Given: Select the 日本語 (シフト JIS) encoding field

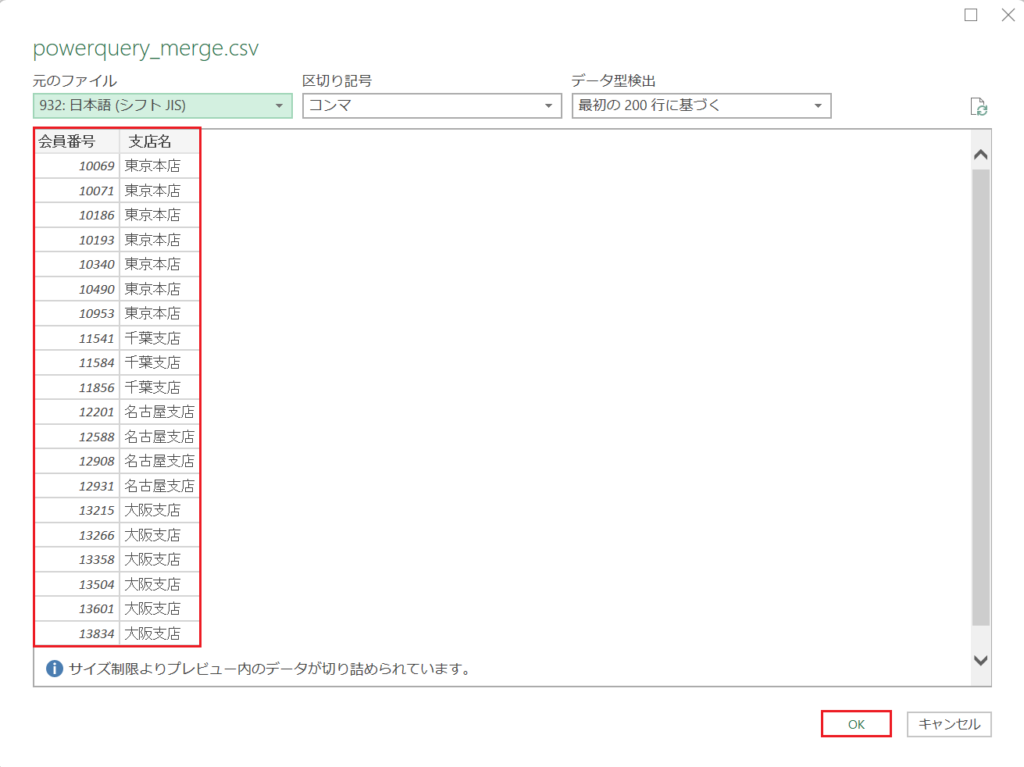Looking at the screenshot, I should point(150,105).
